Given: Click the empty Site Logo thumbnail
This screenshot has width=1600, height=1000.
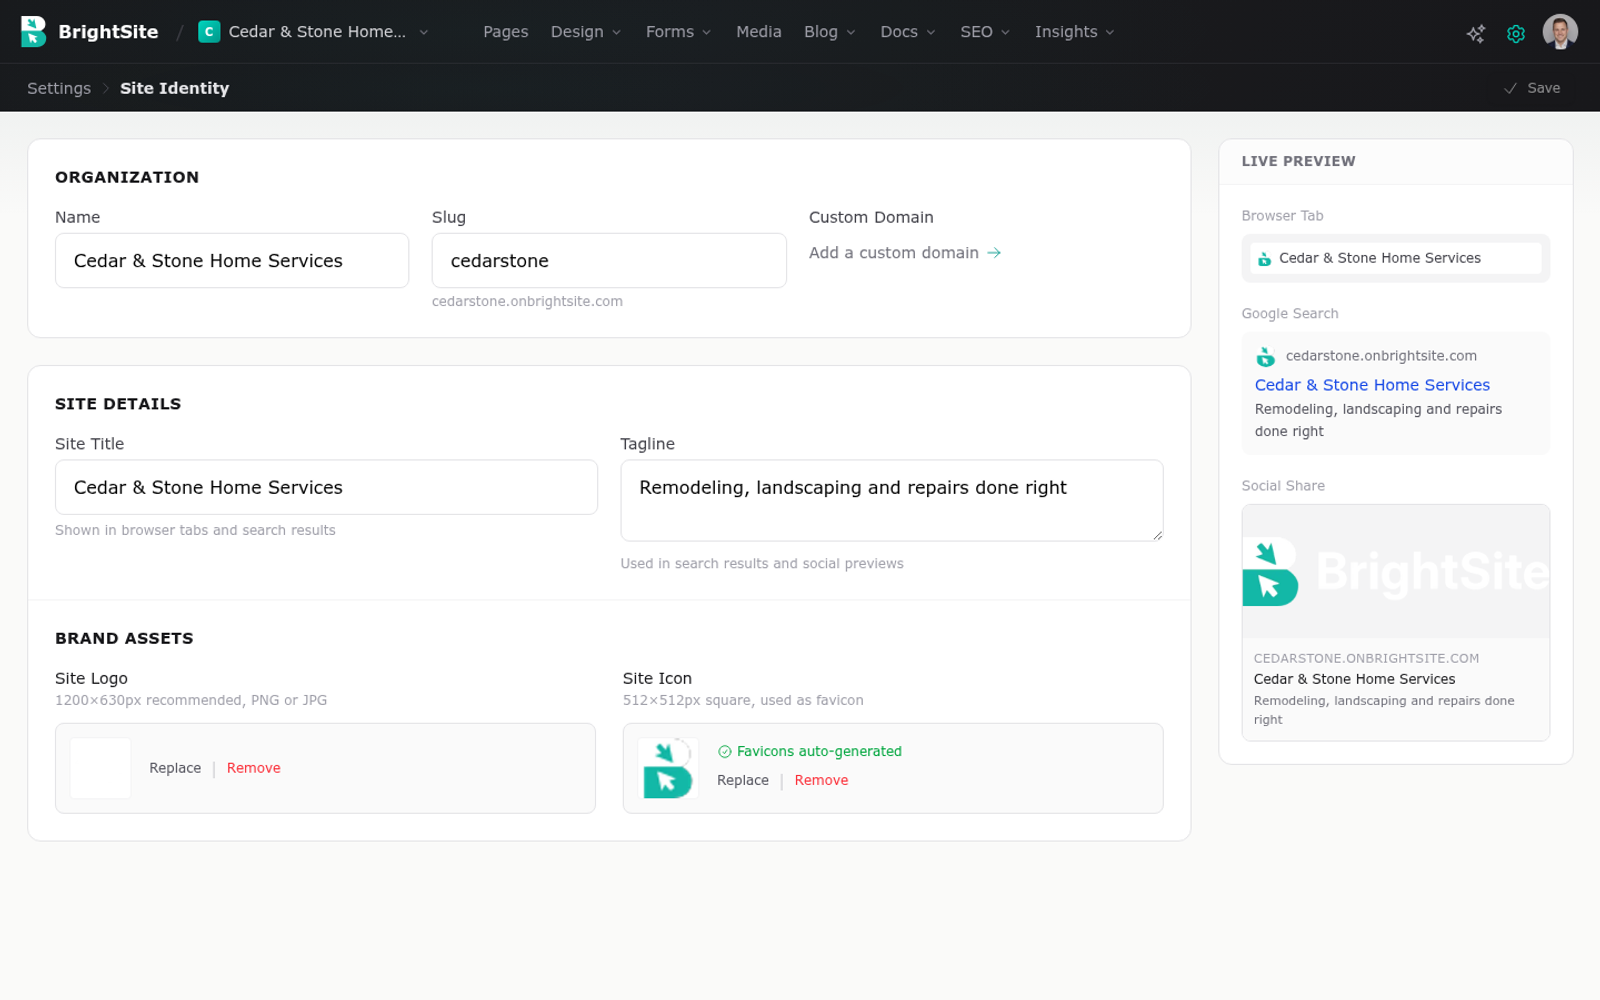Looking at the screenshot, I should coord(100,768).
